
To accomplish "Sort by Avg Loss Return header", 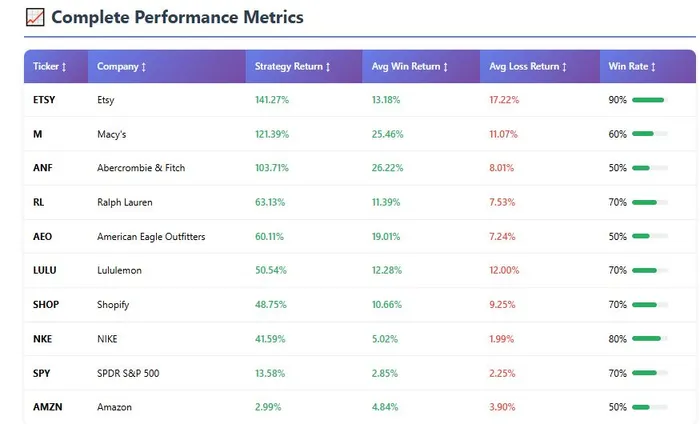I will pos(529,67).
